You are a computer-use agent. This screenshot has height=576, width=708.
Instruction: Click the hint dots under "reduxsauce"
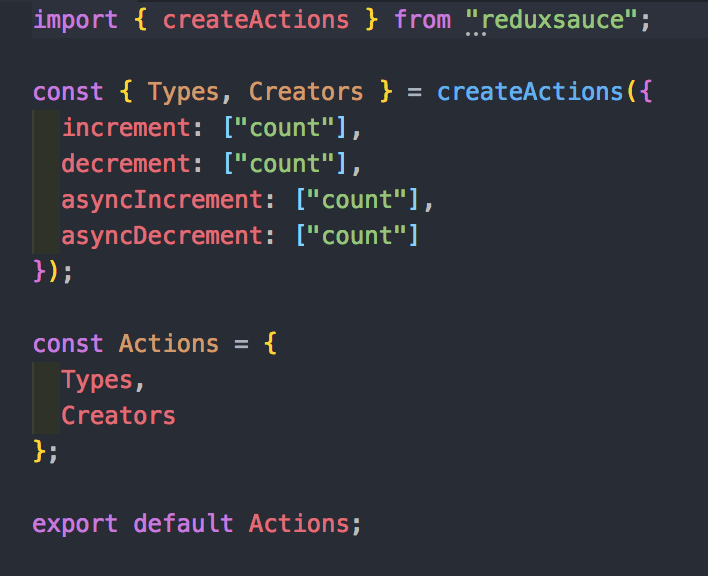[x=474, y=35]
